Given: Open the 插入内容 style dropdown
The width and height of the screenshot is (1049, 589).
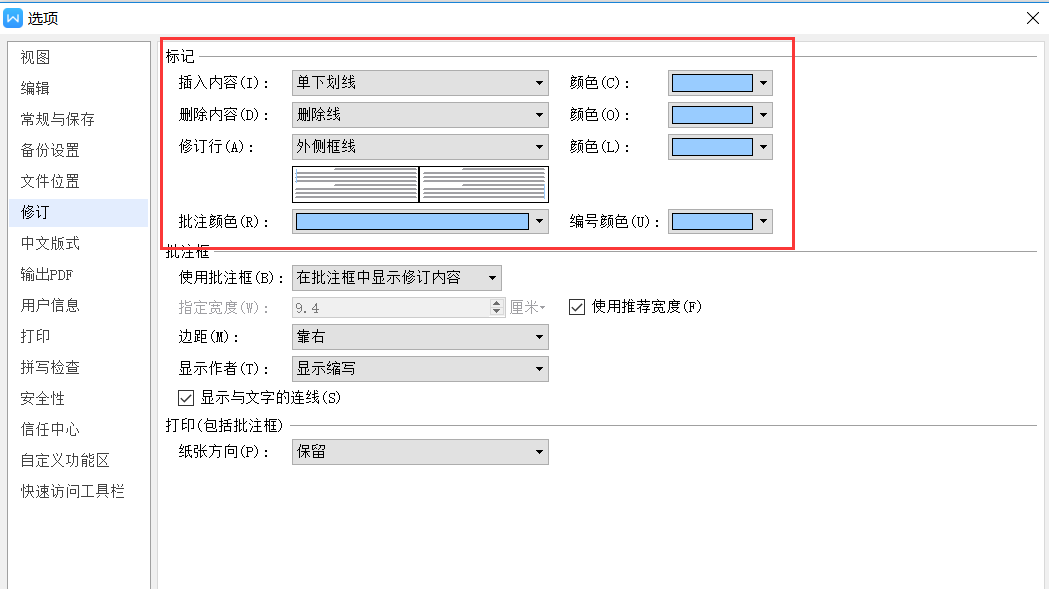Looking at the screenshot, I should point(420,83).
